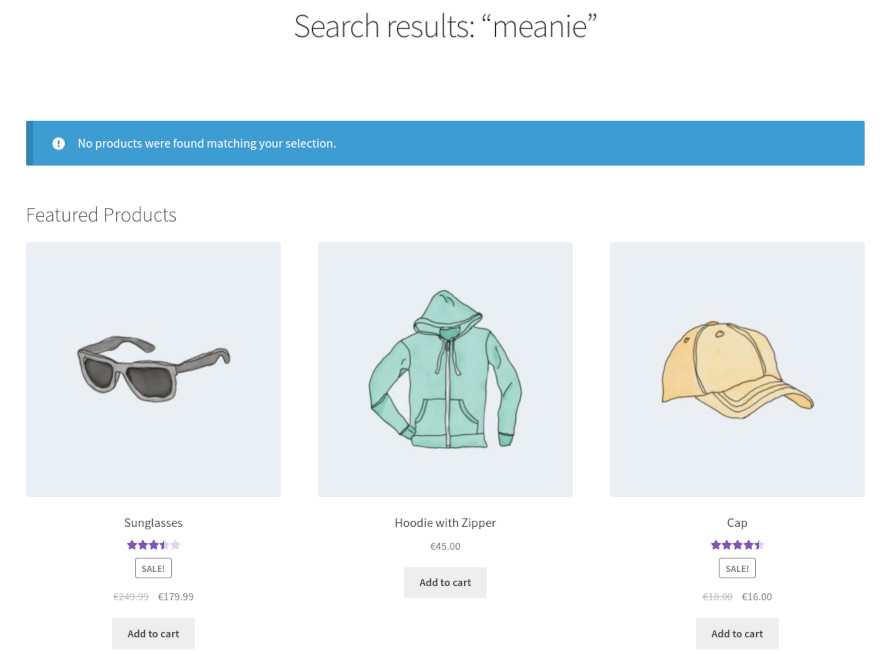The height and width of the screenshot is (654, 890).
Task: Add Hoodie with Zipper to cart
Action: [x=445, y=582]
